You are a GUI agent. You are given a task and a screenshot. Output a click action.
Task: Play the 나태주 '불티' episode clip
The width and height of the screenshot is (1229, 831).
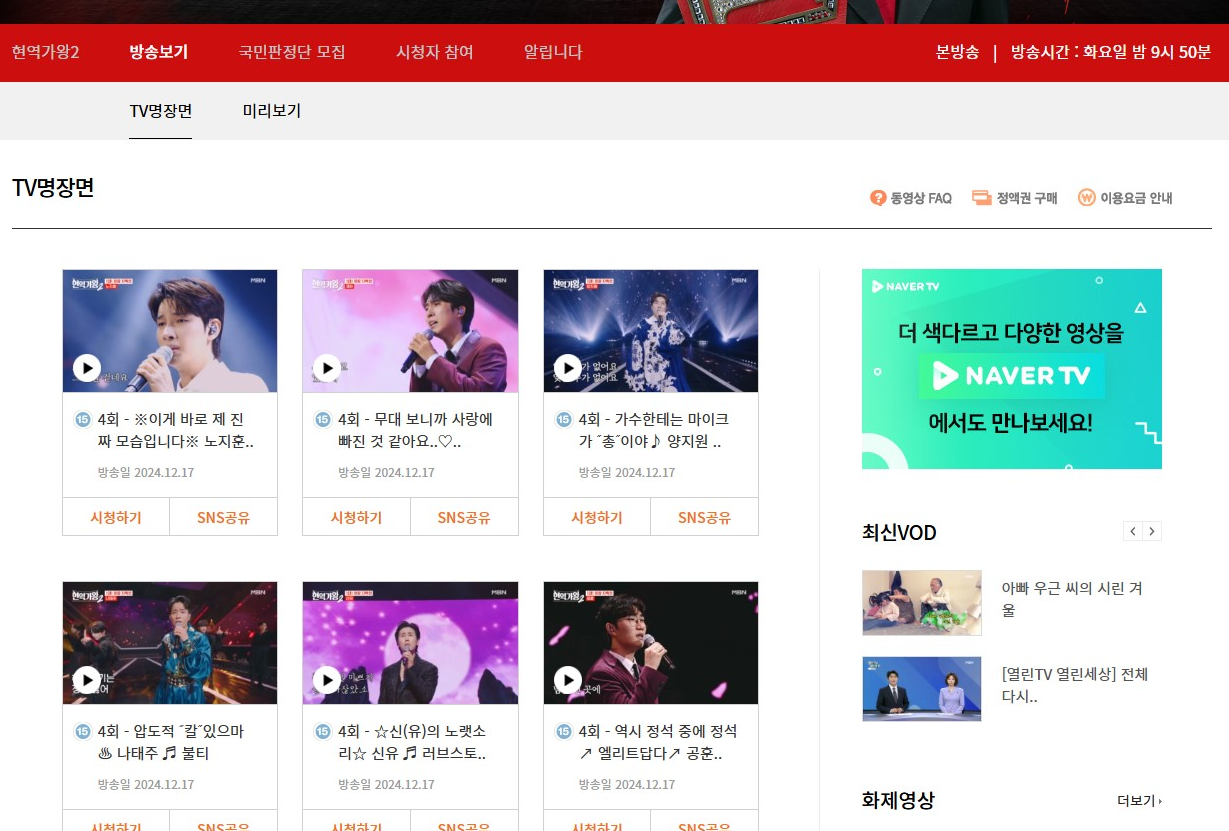point(86,680)
